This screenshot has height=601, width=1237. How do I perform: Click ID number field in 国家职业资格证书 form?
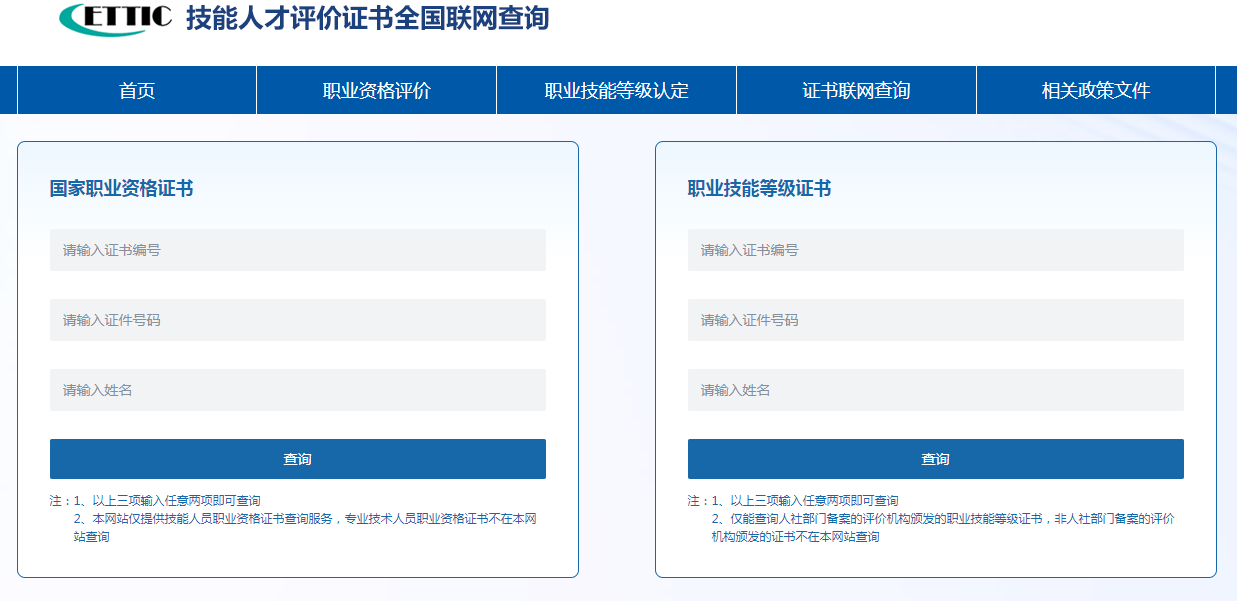click(x=297, y=320)
